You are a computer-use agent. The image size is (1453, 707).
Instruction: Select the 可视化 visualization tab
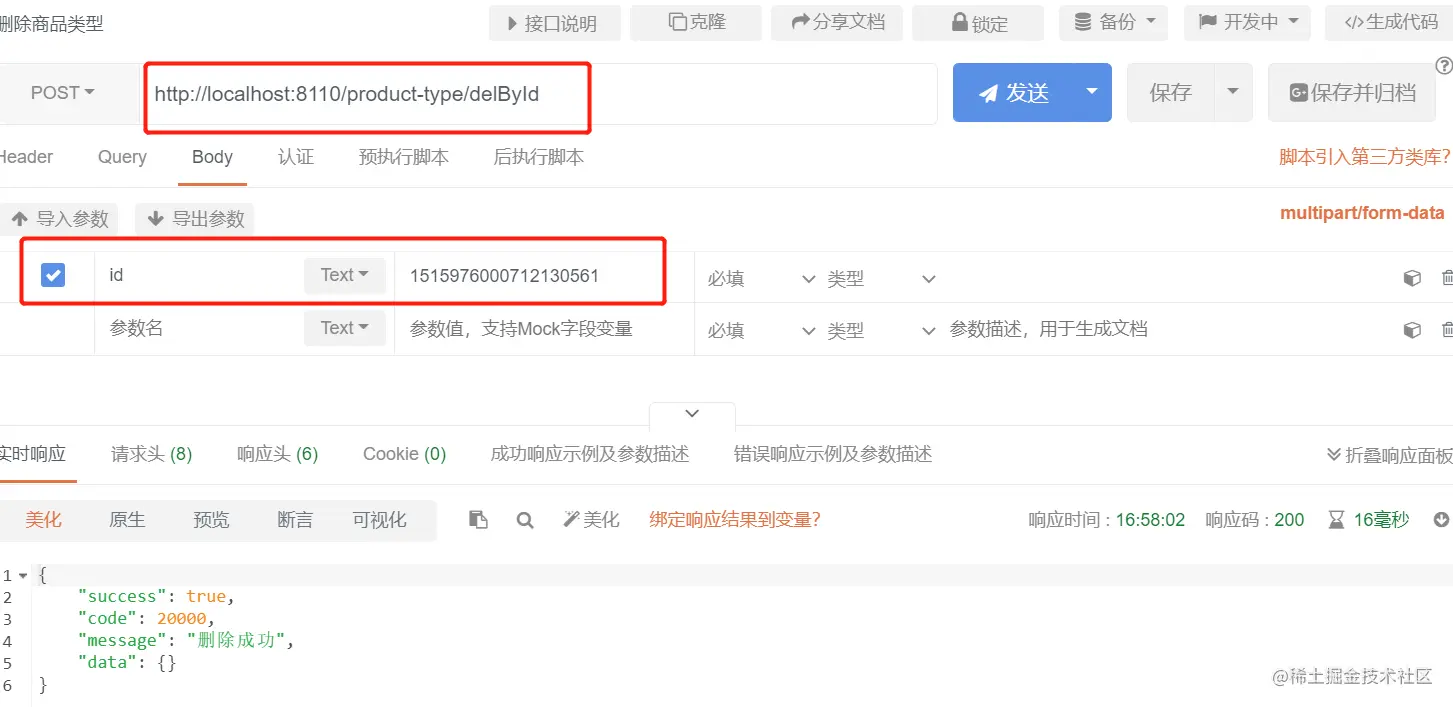tap(379, 520)
